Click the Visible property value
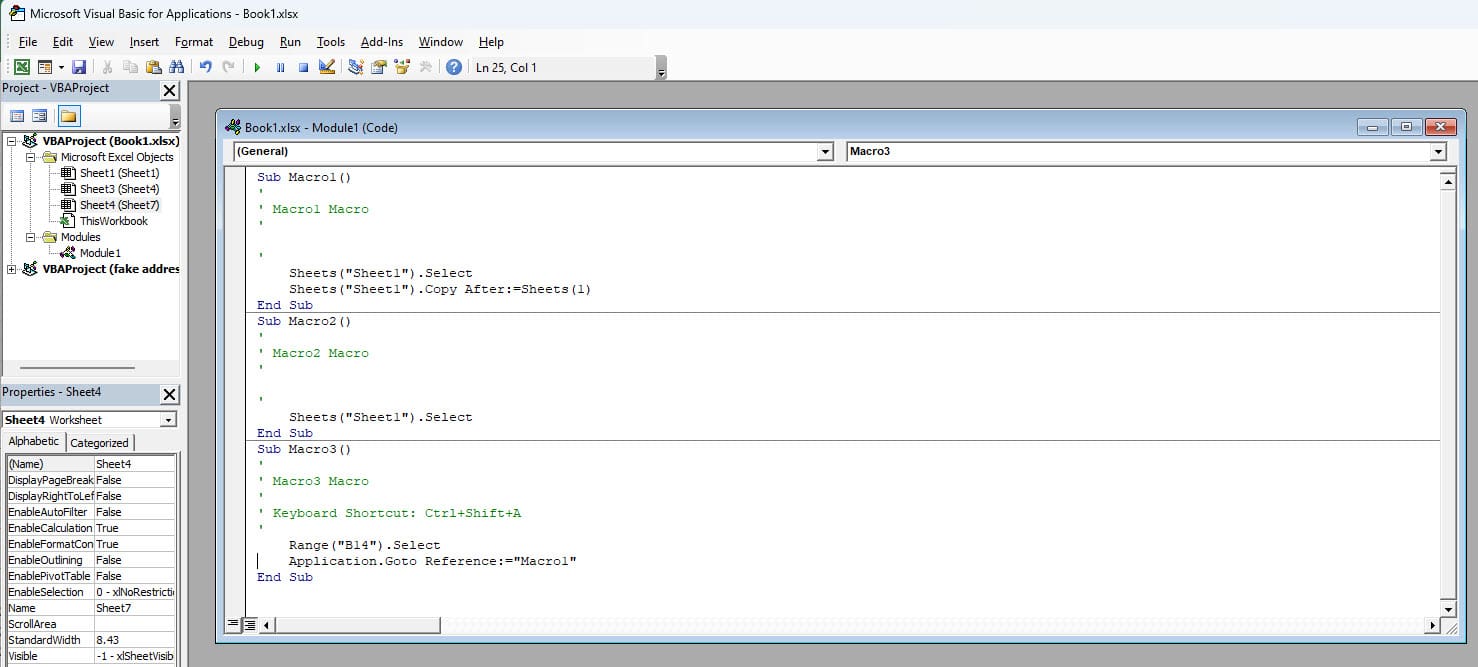The height and width of the screenshot is (667, 1478). click(134, 656)
